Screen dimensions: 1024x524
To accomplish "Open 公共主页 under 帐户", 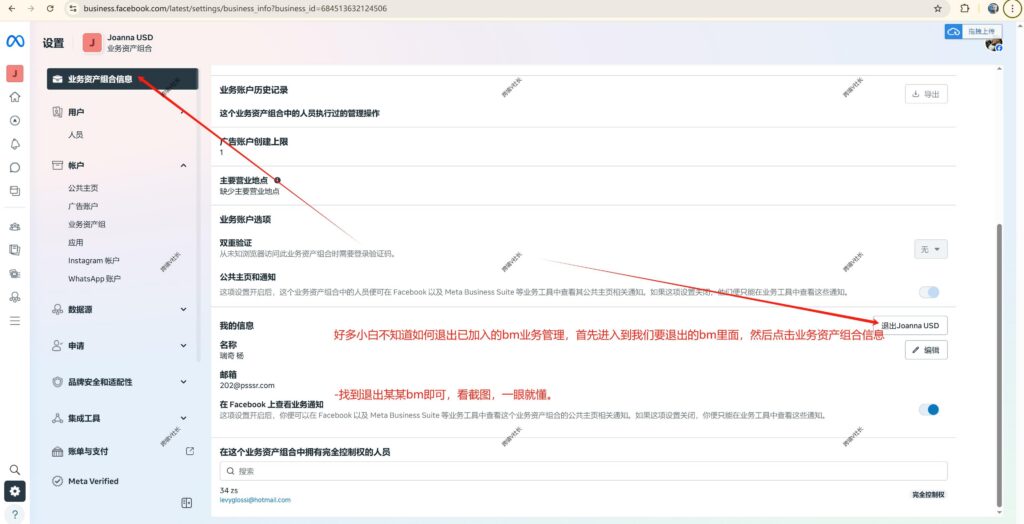I will pyautogui.click(x=84, y=188).
